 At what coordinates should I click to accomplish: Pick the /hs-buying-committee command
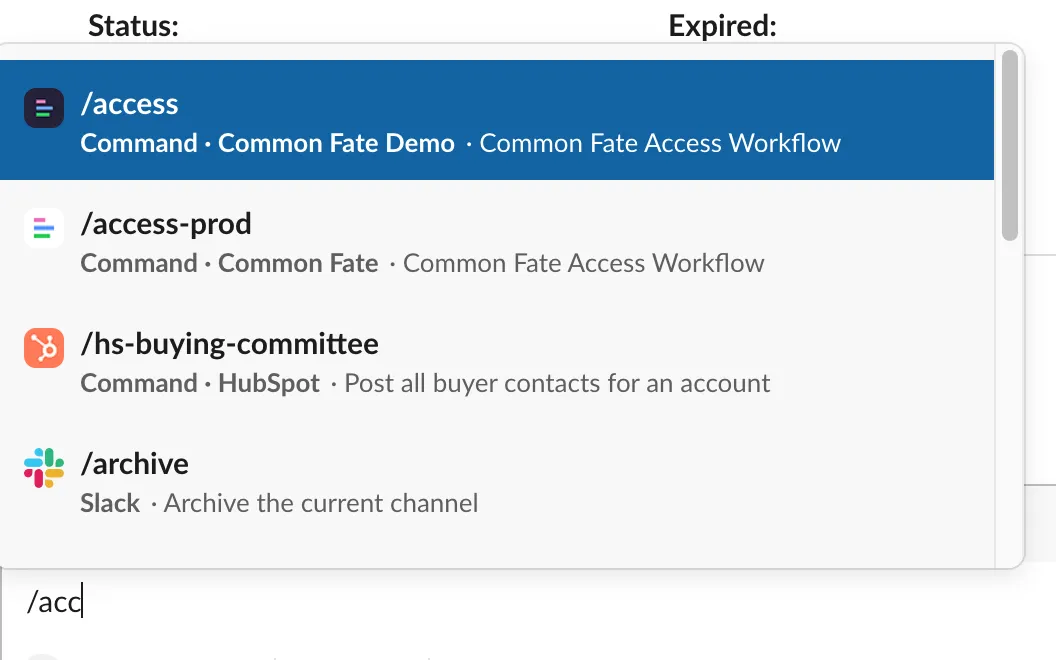[x=229, y=344]
